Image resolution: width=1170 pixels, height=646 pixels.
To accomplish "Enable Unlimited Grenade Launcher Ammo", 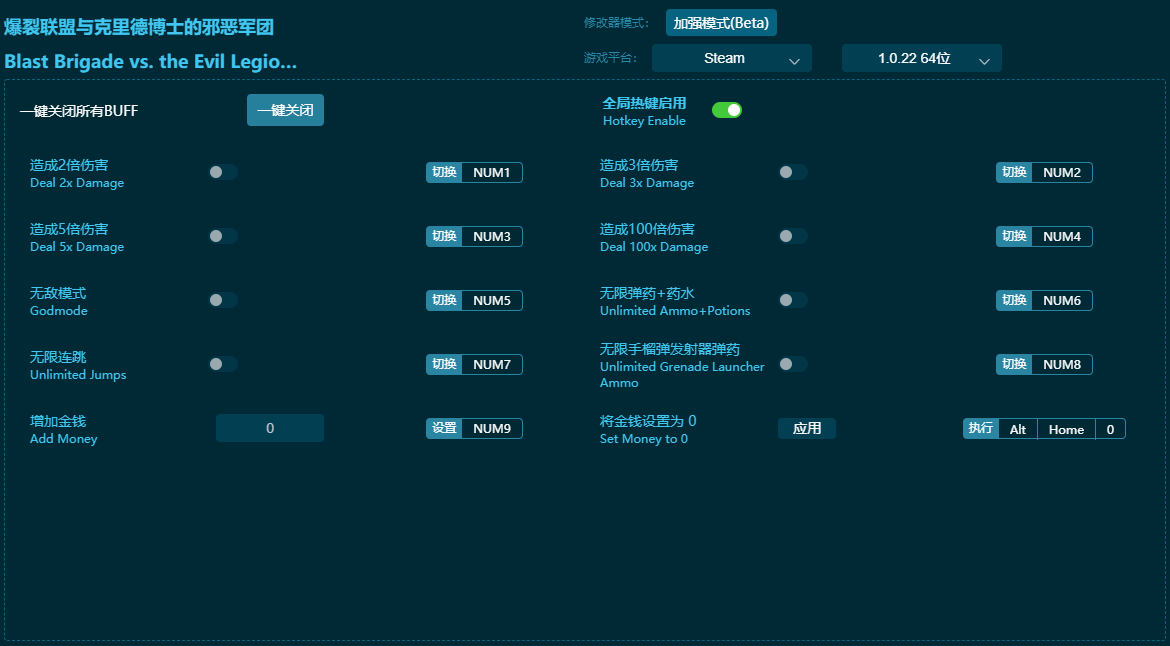I will coord(793,364).
